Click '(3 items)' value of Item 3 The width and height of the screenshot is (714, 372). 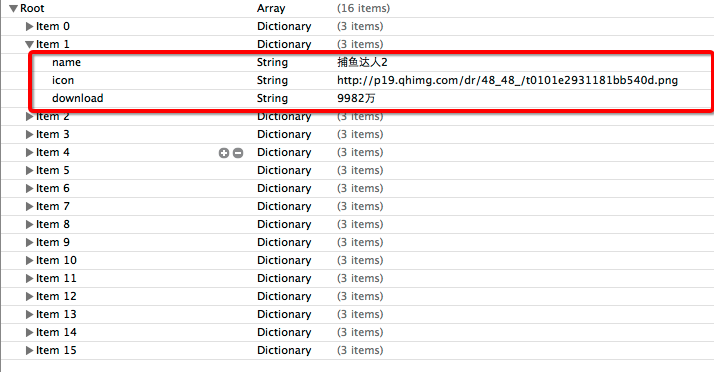coord(360,134)
